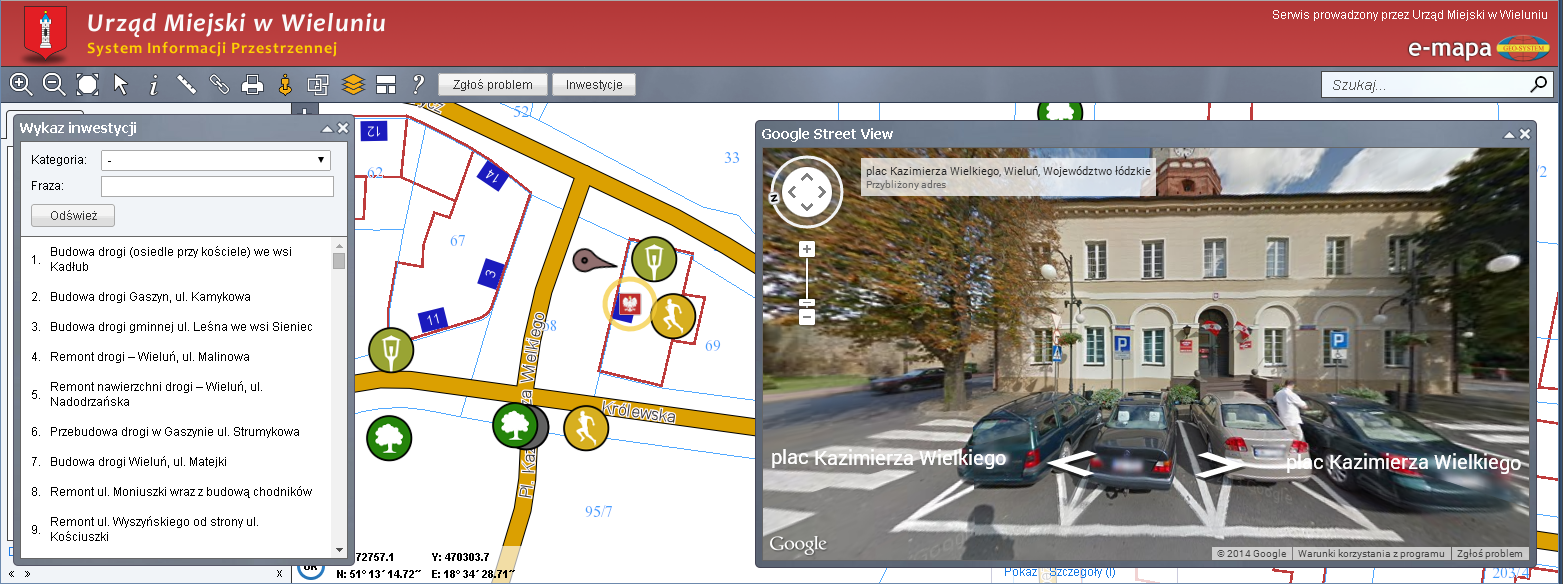Viewport: 1563px width, 584px height.
Task: Select the zoom out magnifier tool
Action: 54,85
